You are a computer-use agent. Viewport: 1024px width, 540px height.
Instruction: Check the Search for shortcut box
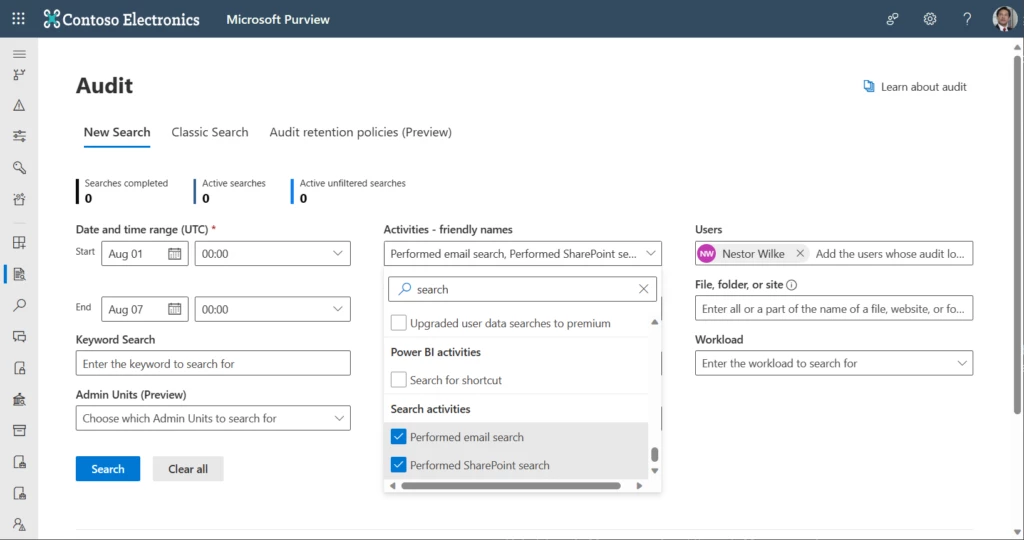(x=398, y=379)
